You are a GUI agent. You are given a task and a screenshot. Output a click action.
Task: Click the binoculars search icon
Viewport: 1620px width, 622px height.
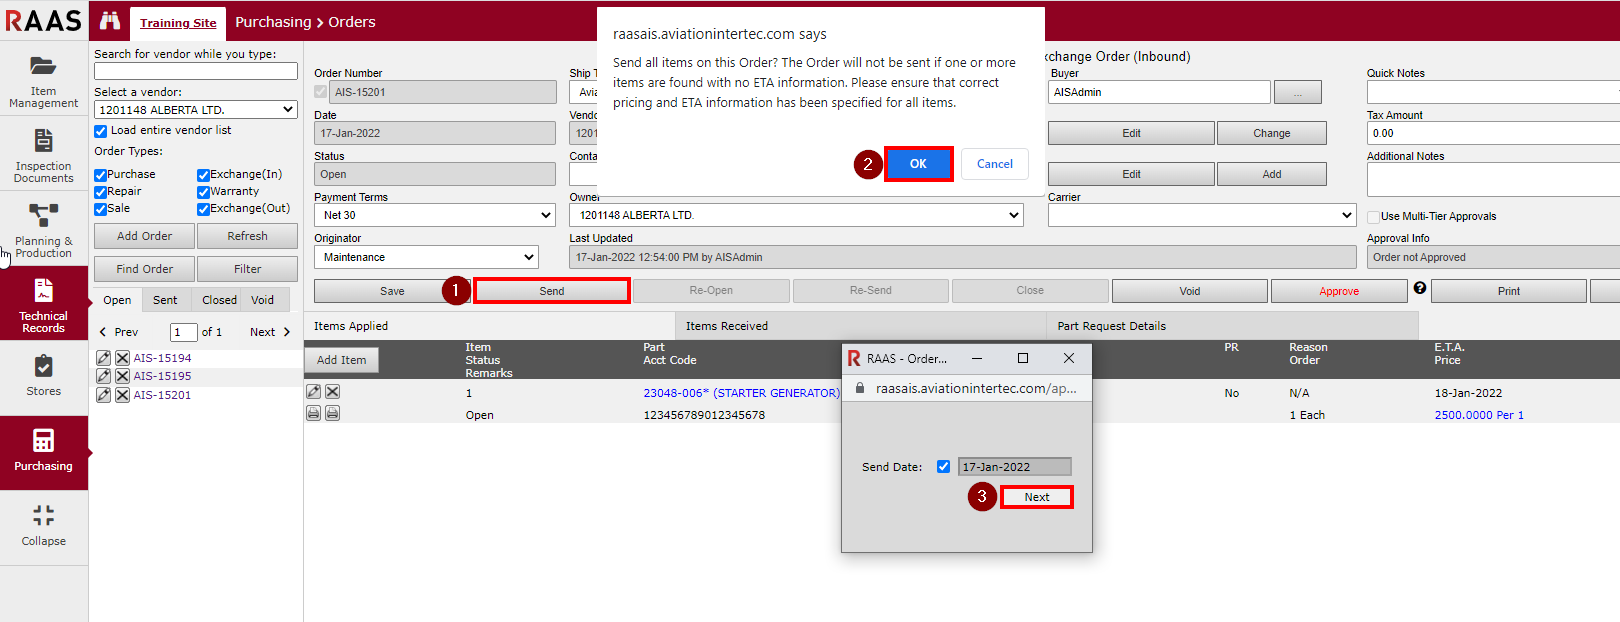pos(110,21)
